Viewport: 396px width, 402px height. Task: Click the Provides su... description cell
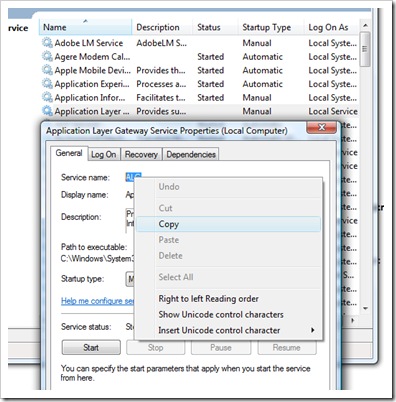click(161, 111)
